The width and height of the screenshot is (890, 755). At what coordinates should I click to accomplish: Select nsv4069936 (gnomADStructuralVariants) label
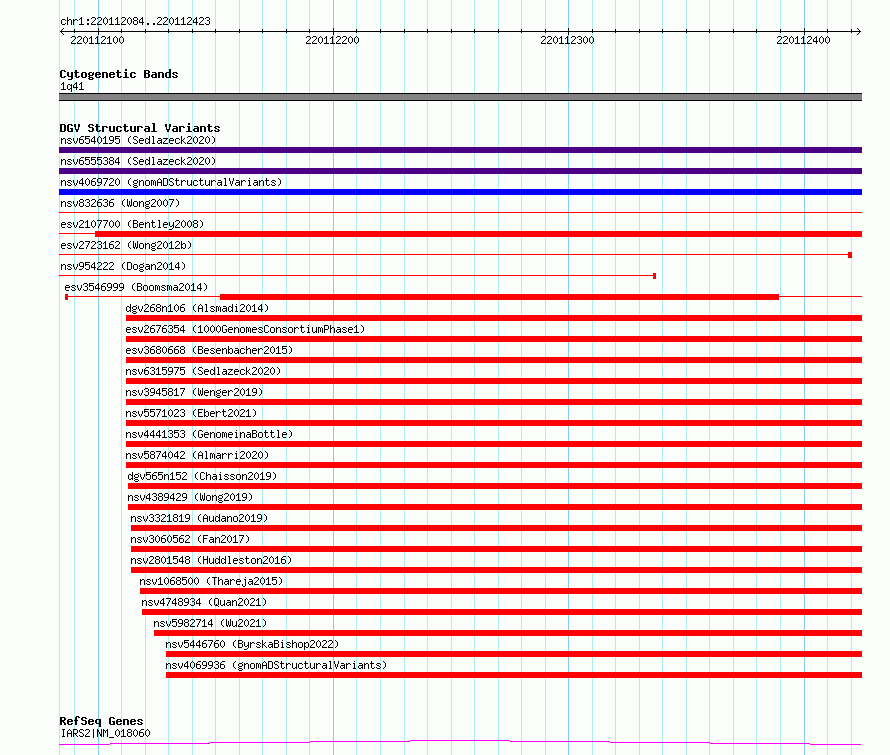pyautogui.click(x=276, y=665)
